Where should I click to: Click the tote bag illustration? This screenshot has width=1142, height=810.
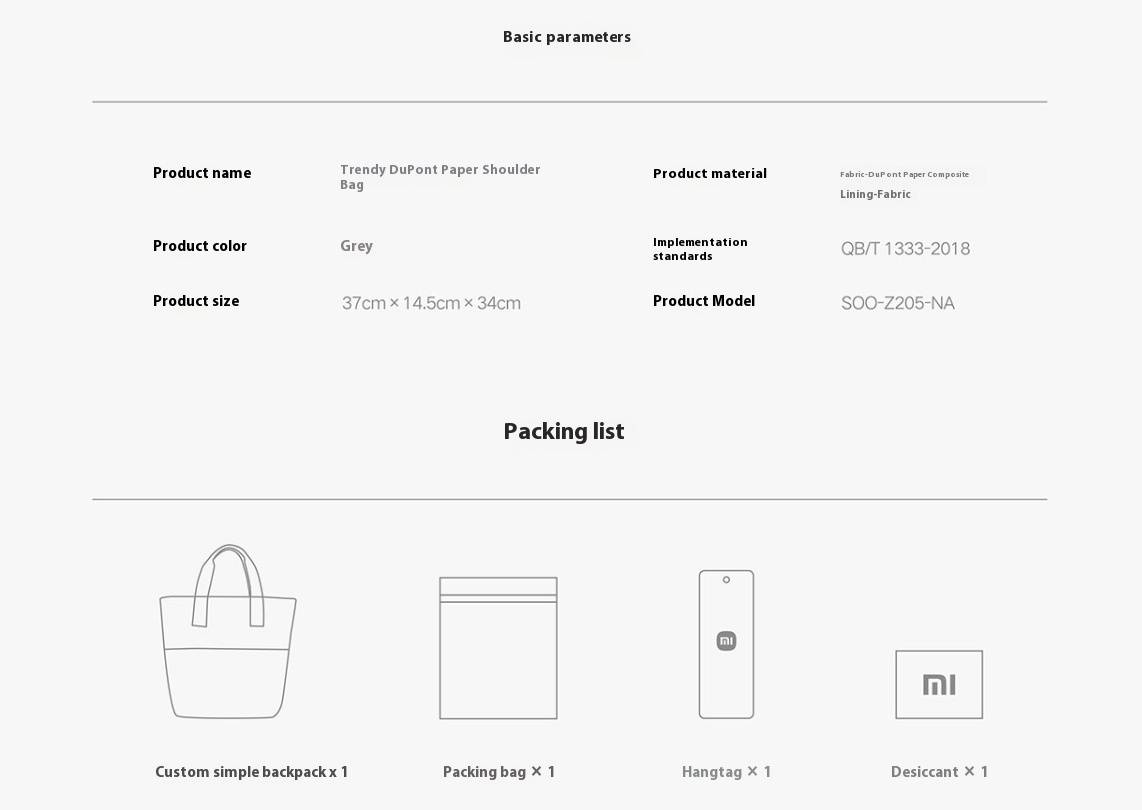coord(228,631)
